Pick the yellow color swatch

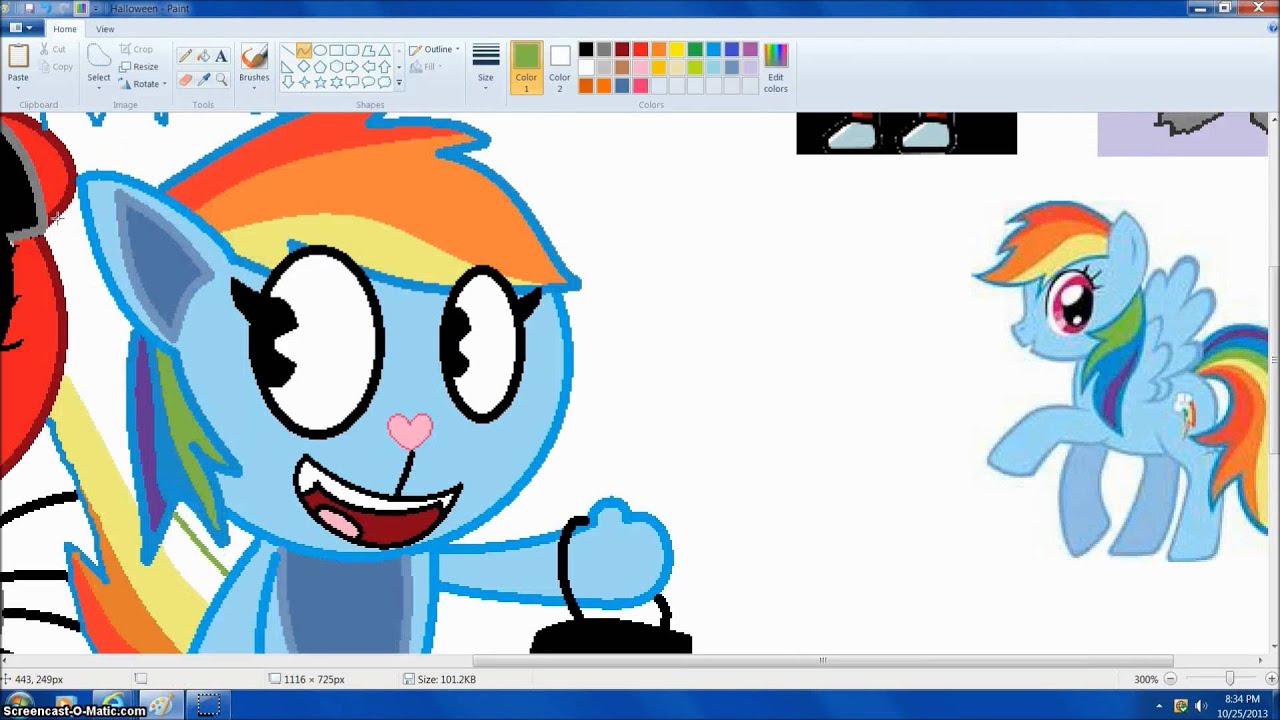click(676, 50)
